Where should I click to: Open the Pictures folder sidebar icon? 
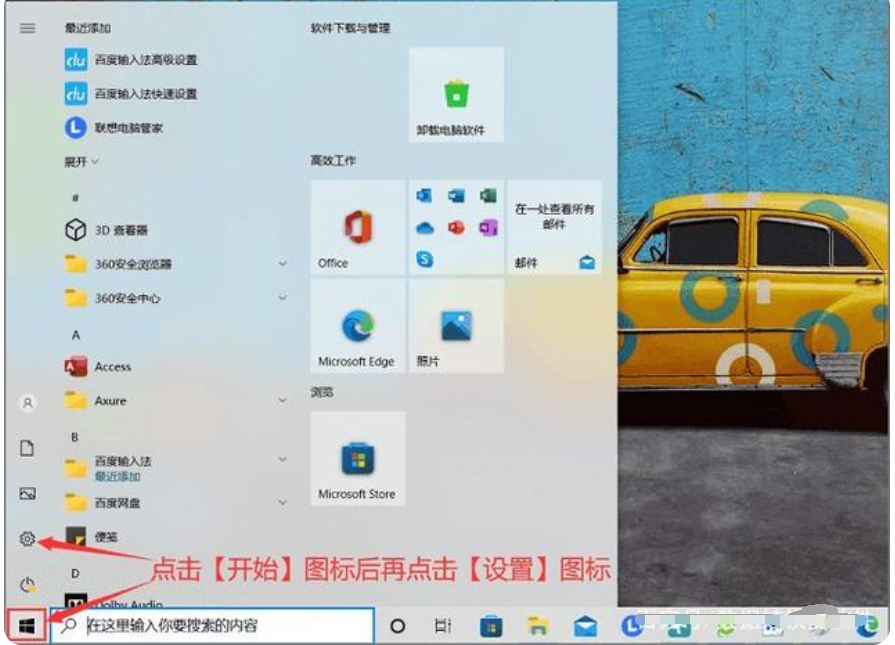[27, 494]
